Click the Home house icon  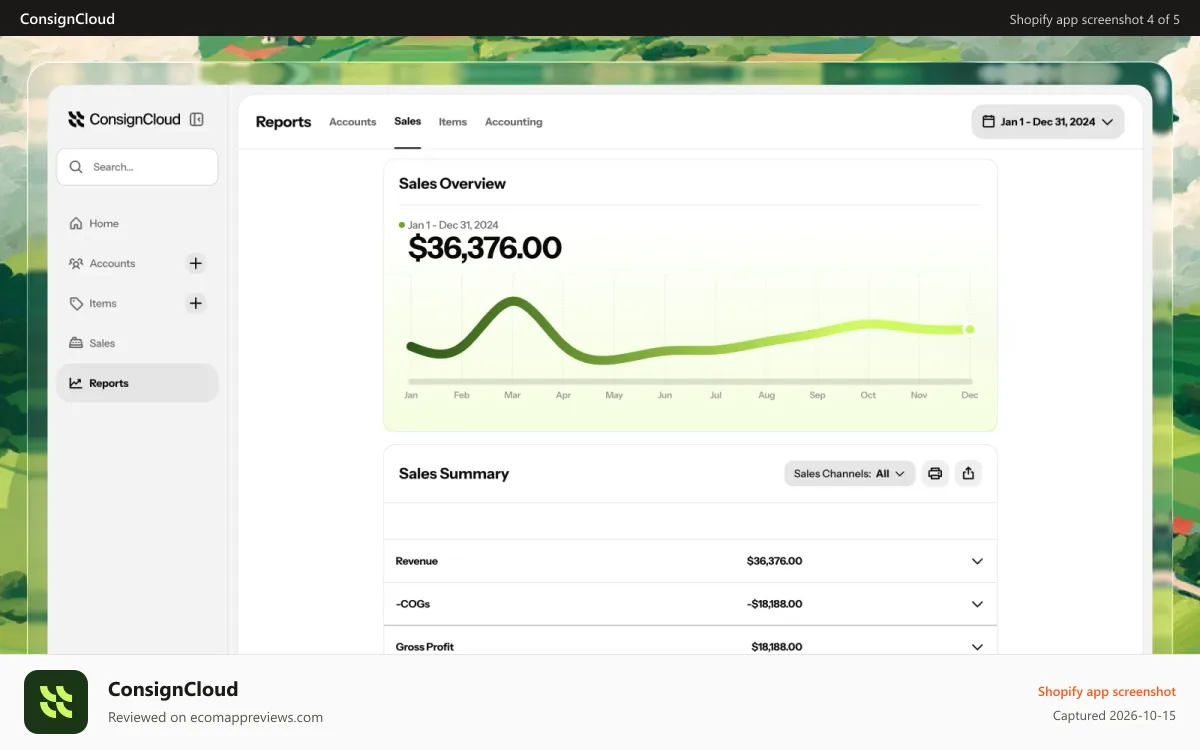point(76,224)
